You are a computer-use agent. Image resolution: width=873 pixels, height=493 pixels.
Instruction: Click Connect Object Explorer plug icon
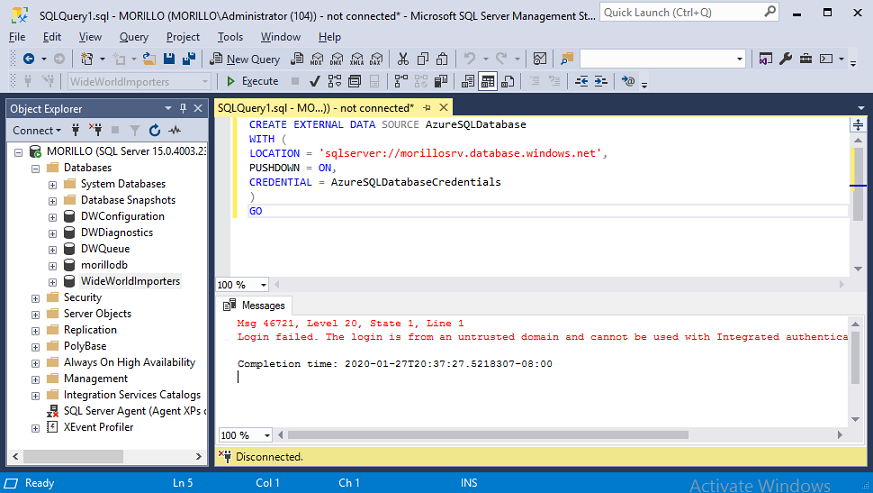tap(76, 130)
